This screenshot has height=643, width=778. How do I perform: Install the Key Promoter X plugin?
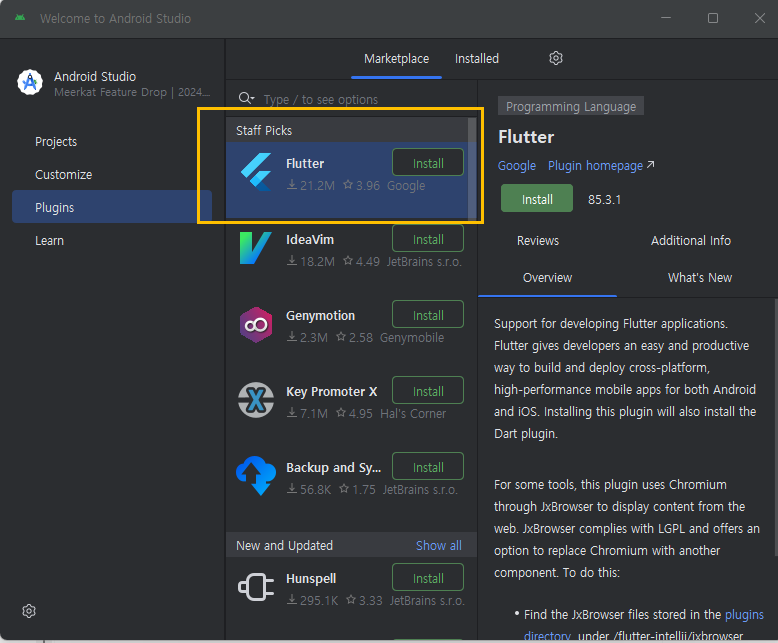pyautogui.click(x=428, y=390)
